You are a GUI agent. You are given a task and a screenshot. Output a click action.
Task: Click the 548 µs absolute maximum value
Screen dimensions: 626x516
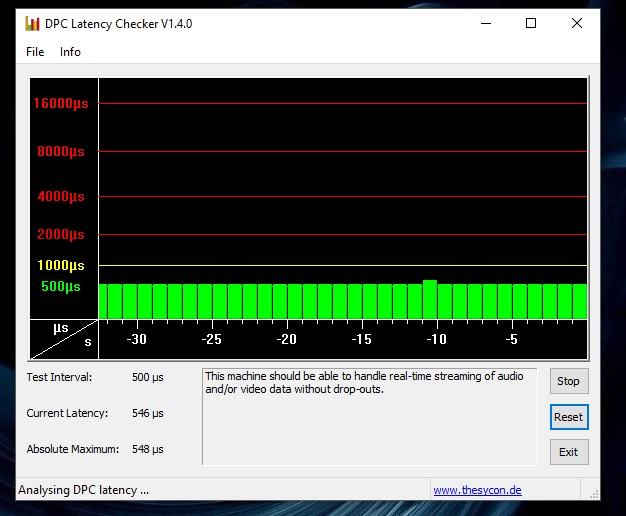[x=148, y=449]
